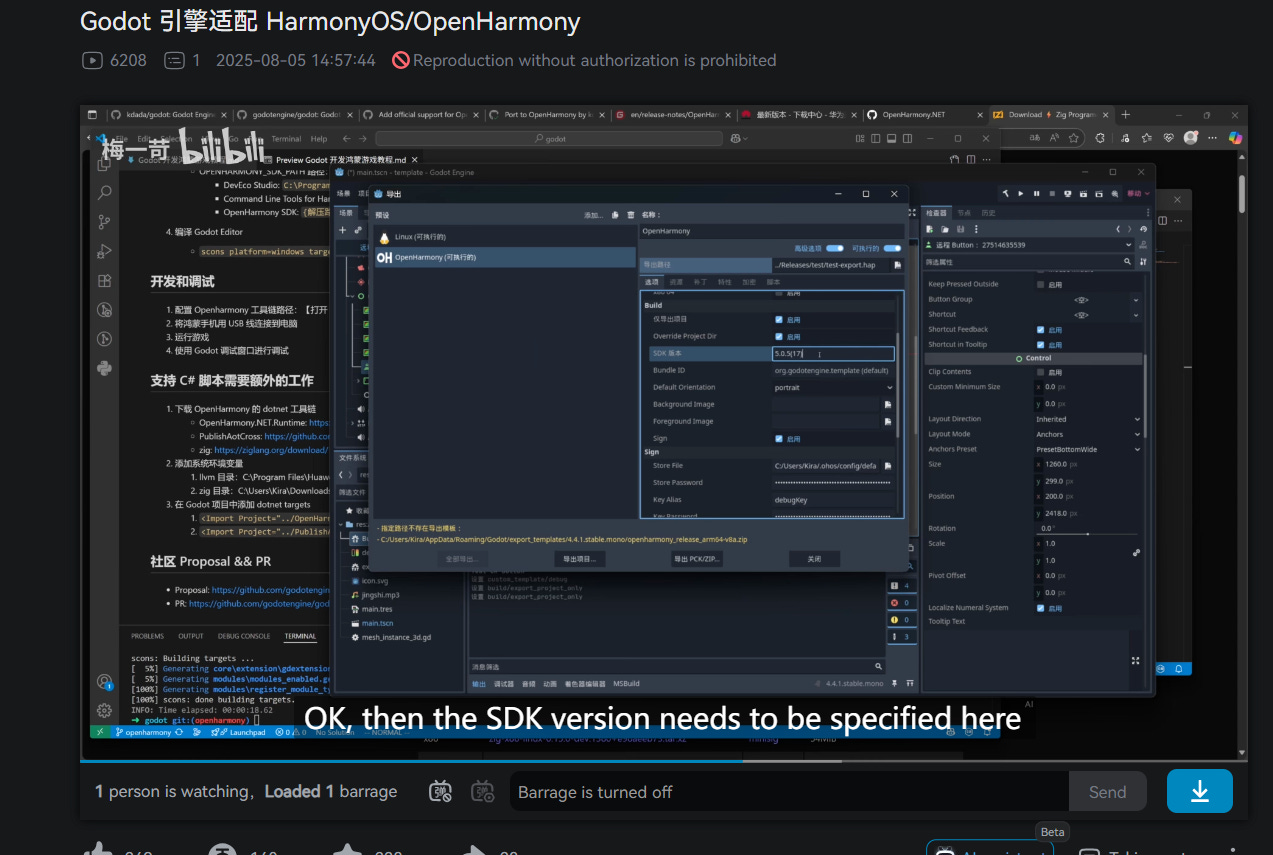This screenshot has width=1273, height=855.
Task: Select the Linux export preset
Action: coord(505,237)
